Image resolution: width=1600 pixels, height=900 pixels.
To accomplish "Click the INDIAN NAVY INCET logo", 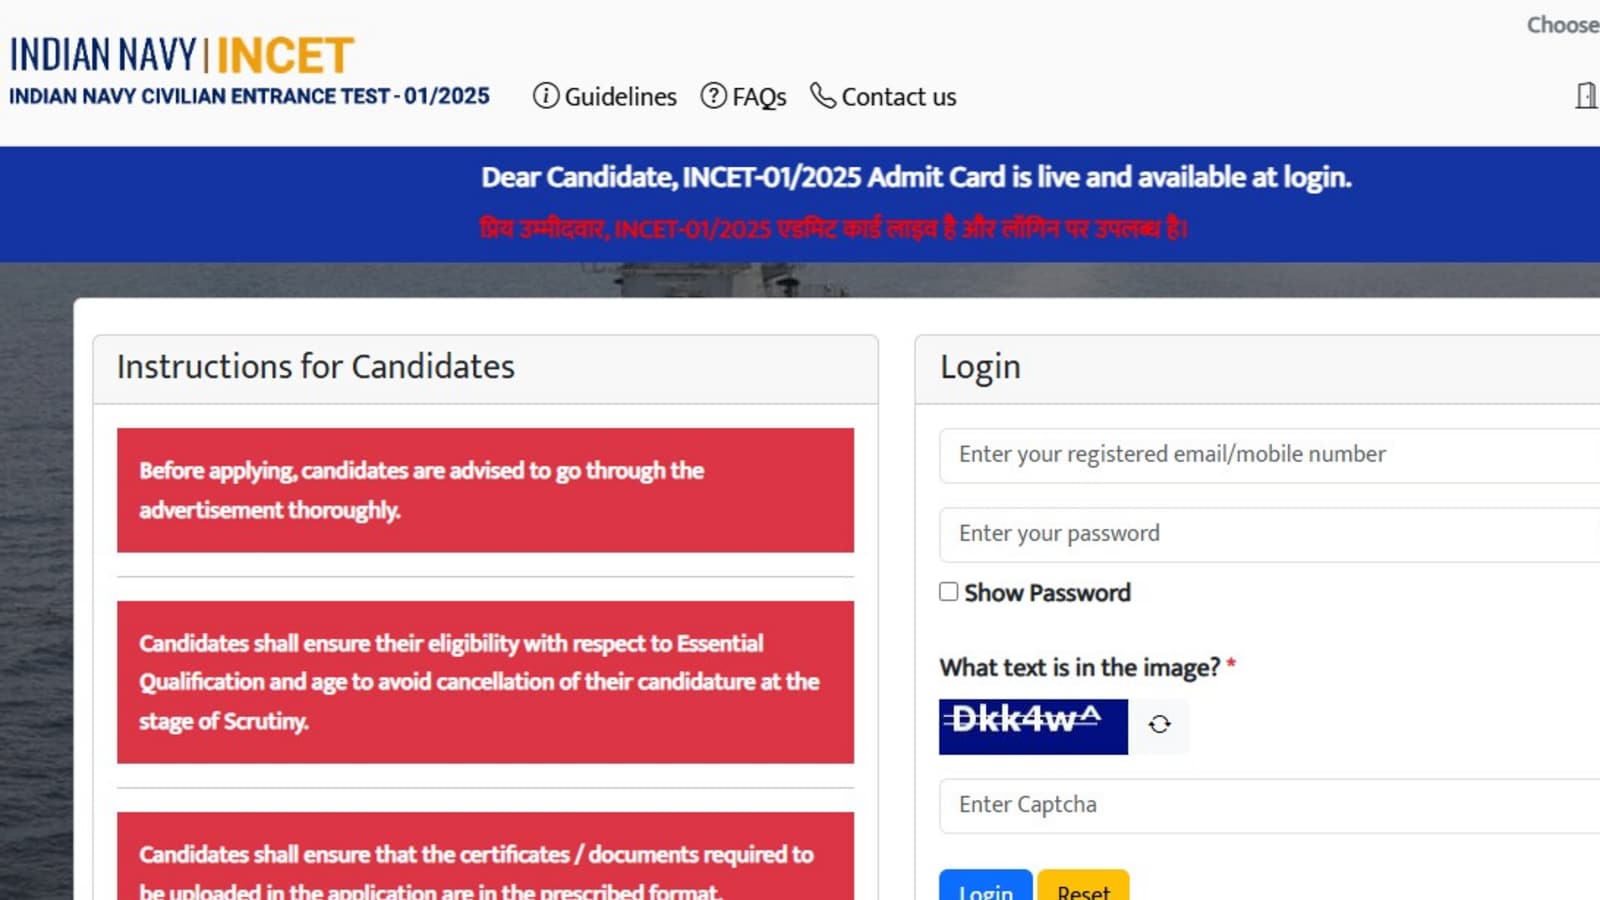I will tap(182, 56).
